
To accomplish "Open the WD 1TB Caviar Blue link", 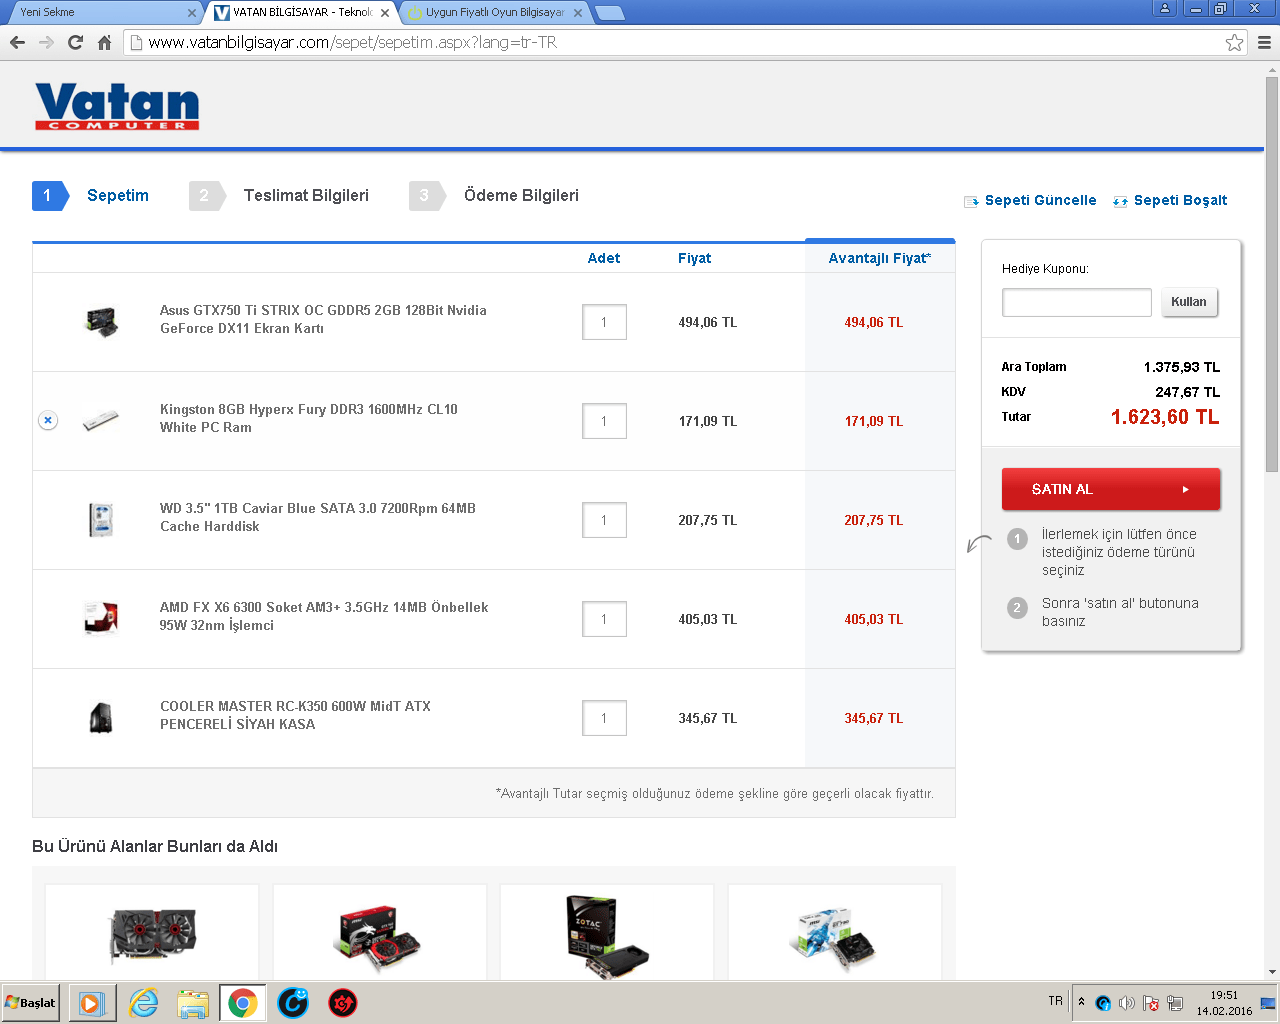I will click(x=318, y=517).
